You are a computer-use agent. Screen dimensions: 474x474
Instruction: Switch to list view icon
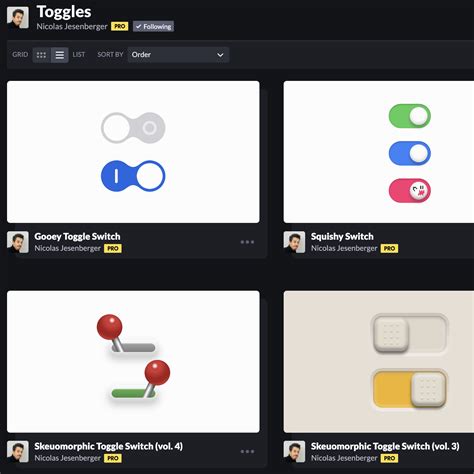[x=60, y=55]
